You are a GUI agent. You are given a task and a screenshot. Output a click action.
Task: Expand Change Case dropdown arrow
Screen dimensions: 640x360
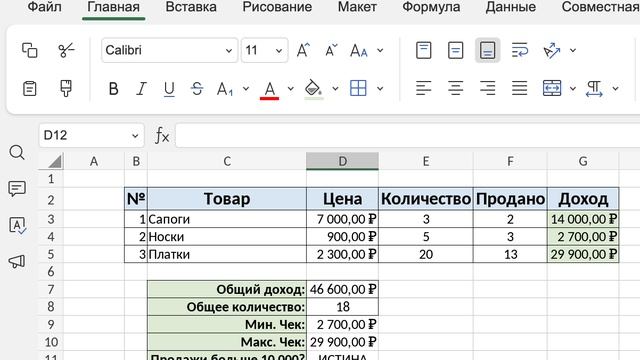[380, 51]
